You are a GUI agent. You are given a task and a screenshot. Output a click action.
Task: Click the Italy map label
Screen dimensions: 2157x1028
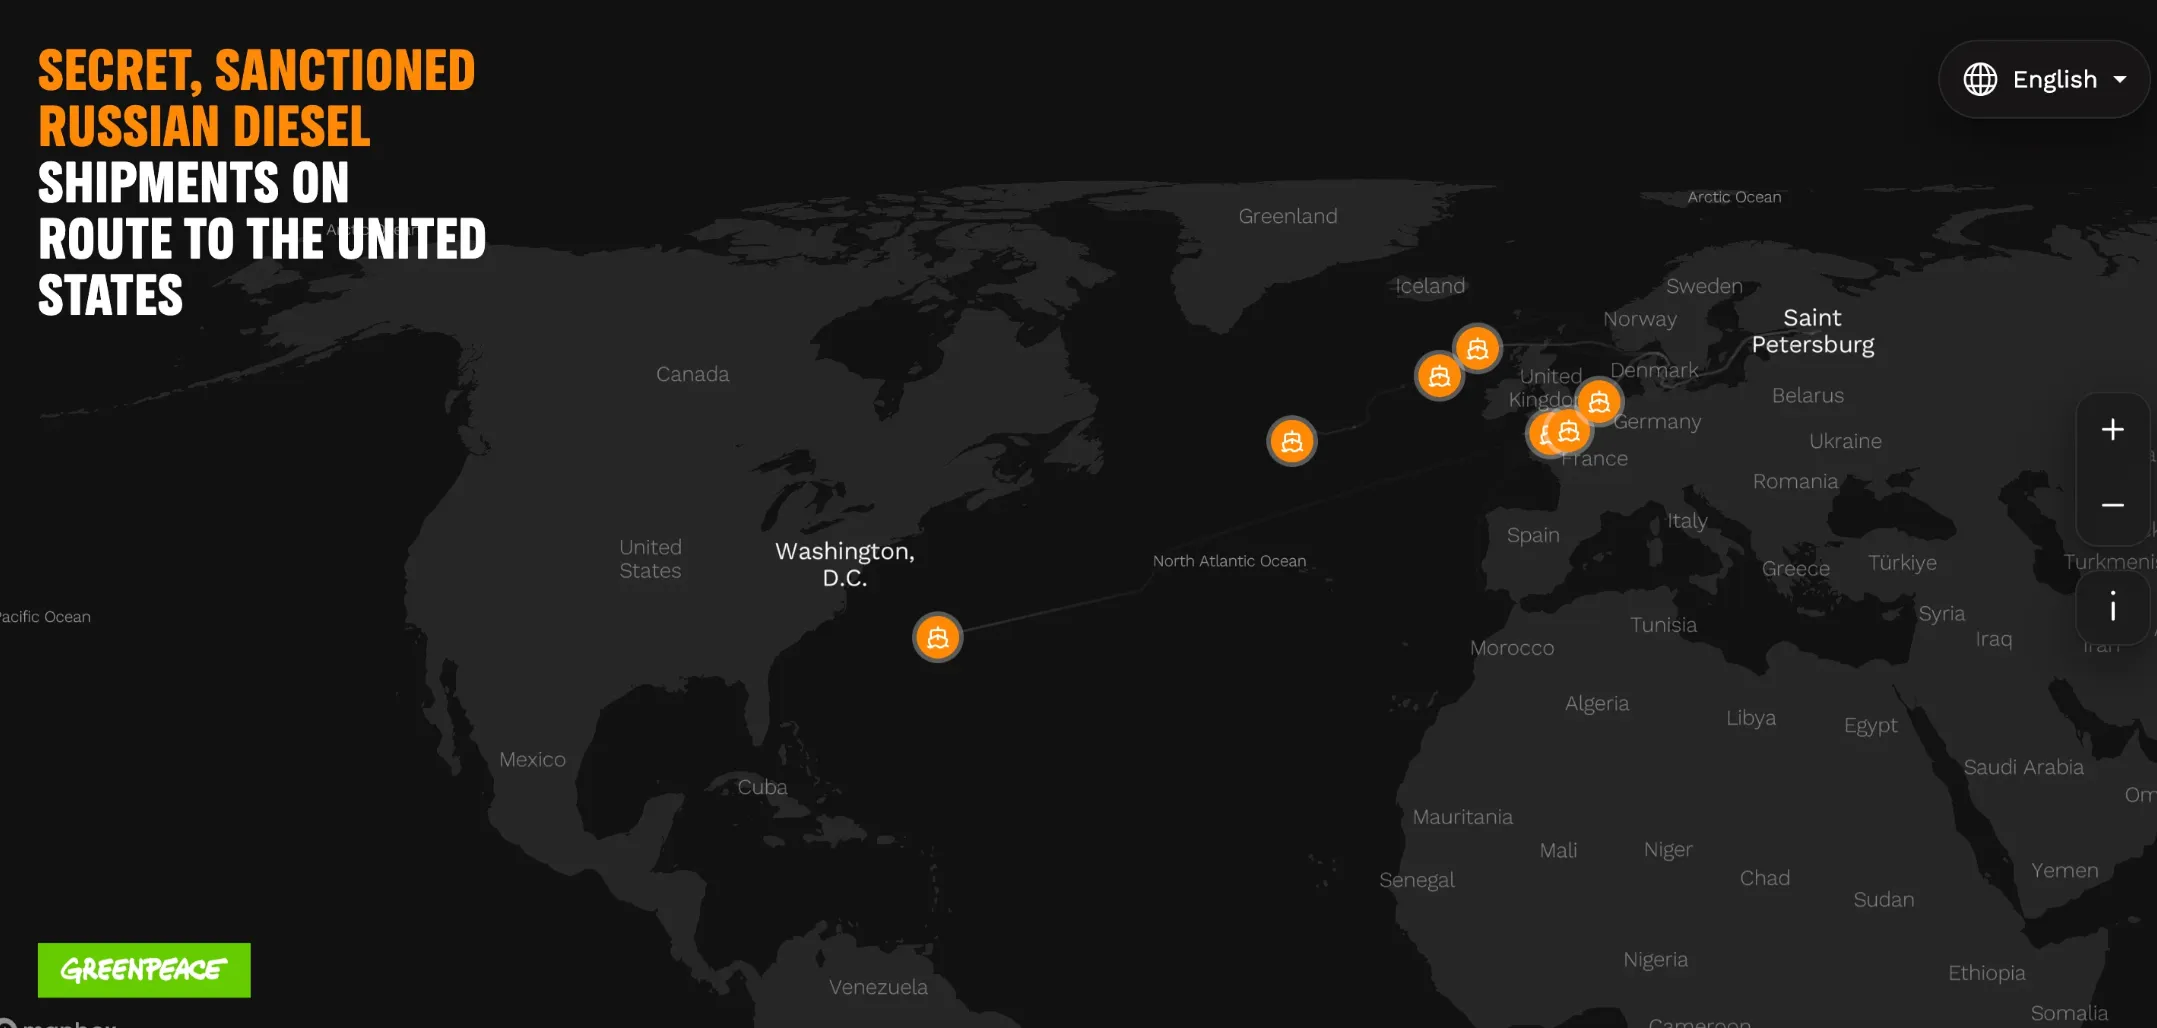(1687, 521)
